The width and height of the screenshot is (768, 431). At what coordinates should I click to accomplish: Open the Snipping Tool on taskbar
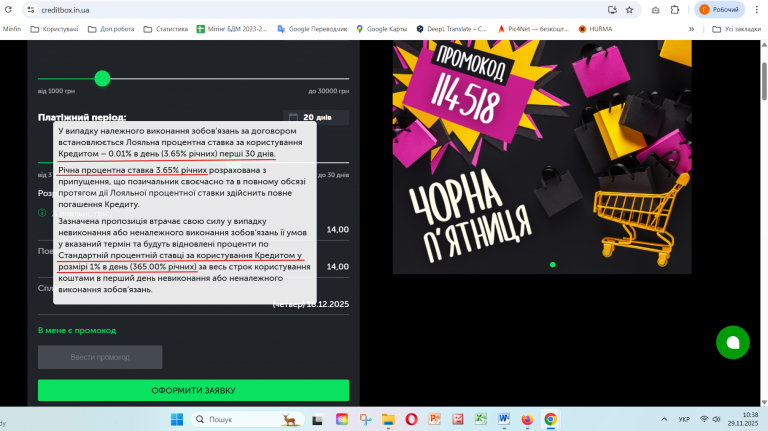pos(365,419)
